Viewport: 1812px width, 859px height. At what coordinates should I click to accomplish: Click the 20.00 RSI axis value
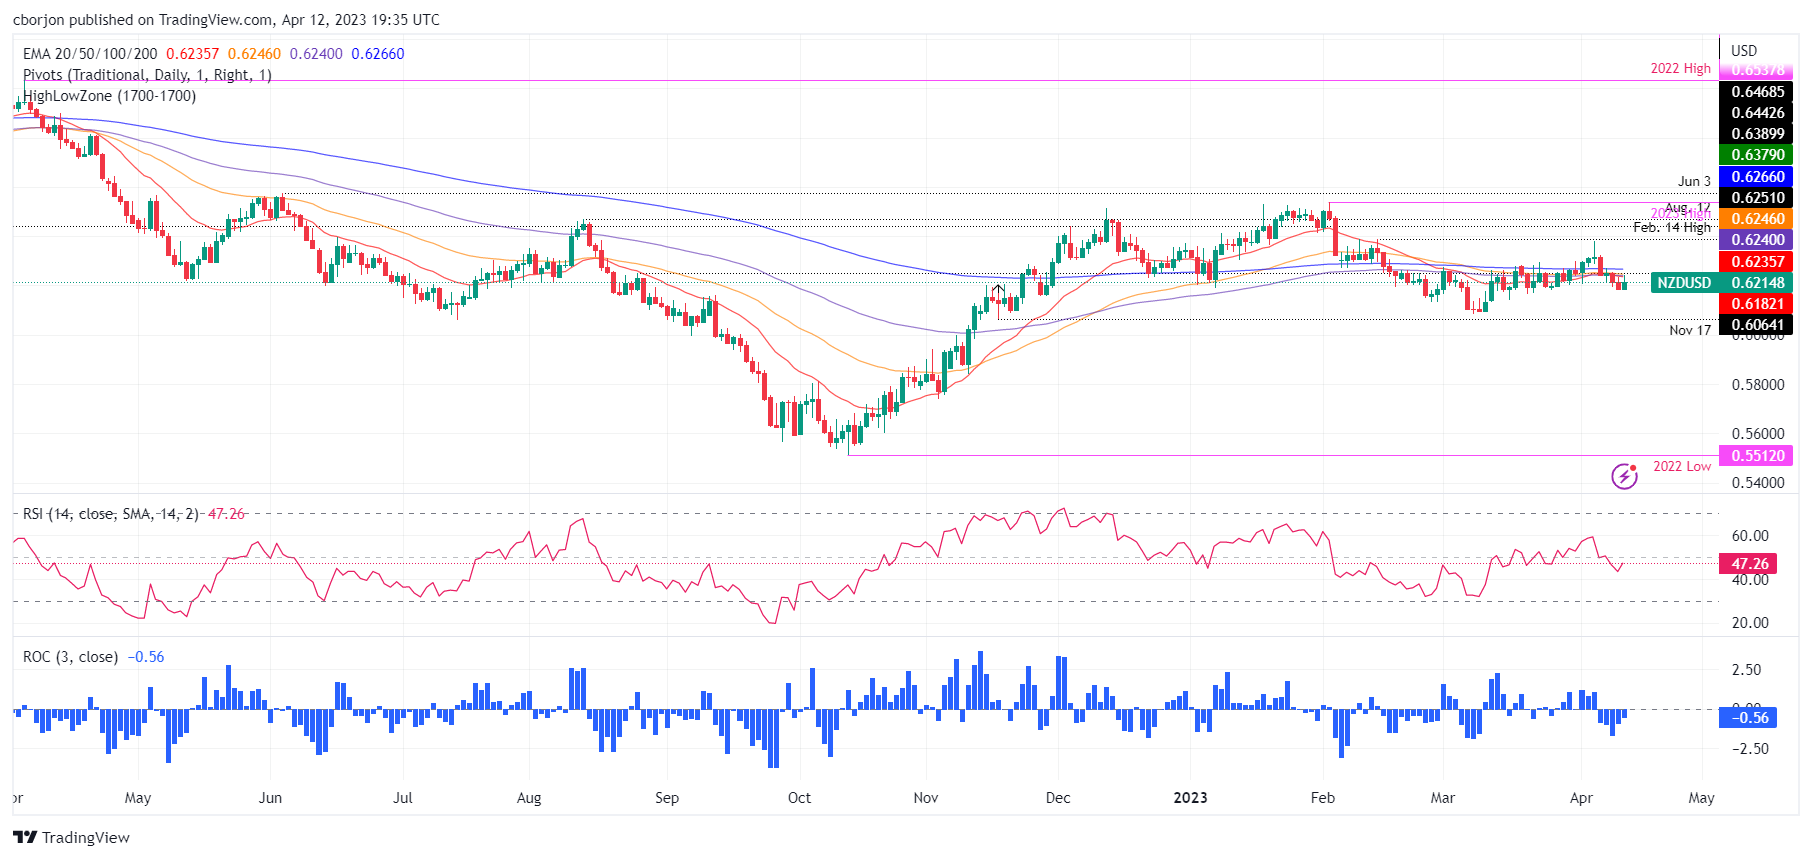[x=1750, y=623]
